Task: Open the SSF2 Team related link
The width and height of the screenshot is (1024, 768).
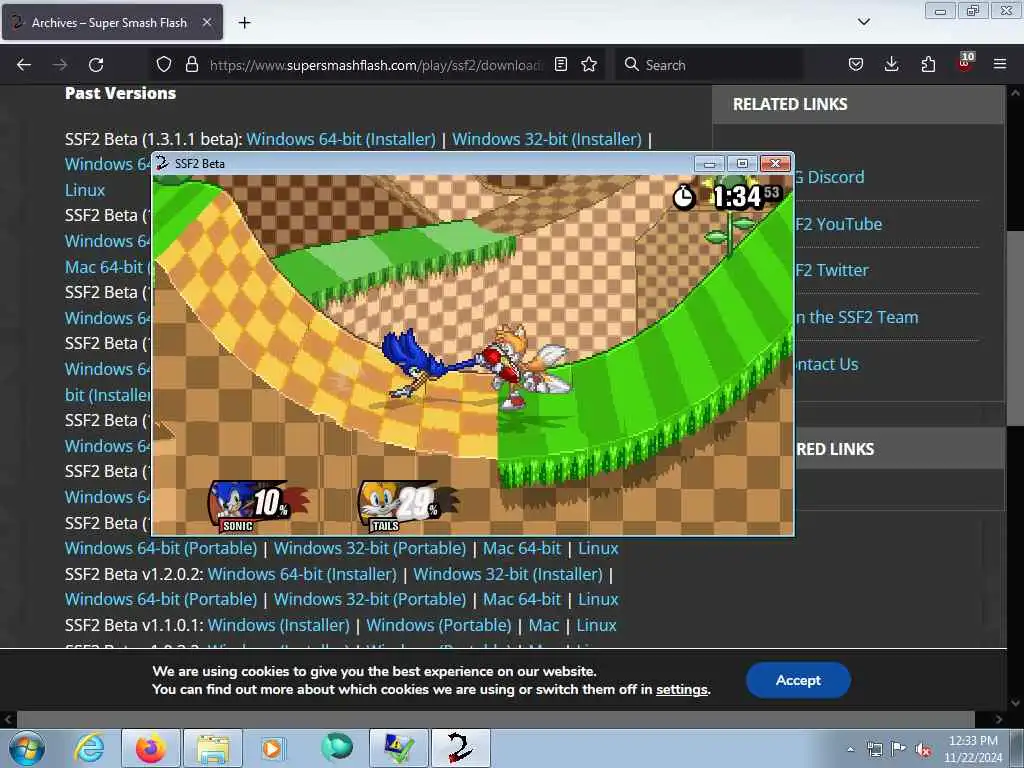Action: 857,317
